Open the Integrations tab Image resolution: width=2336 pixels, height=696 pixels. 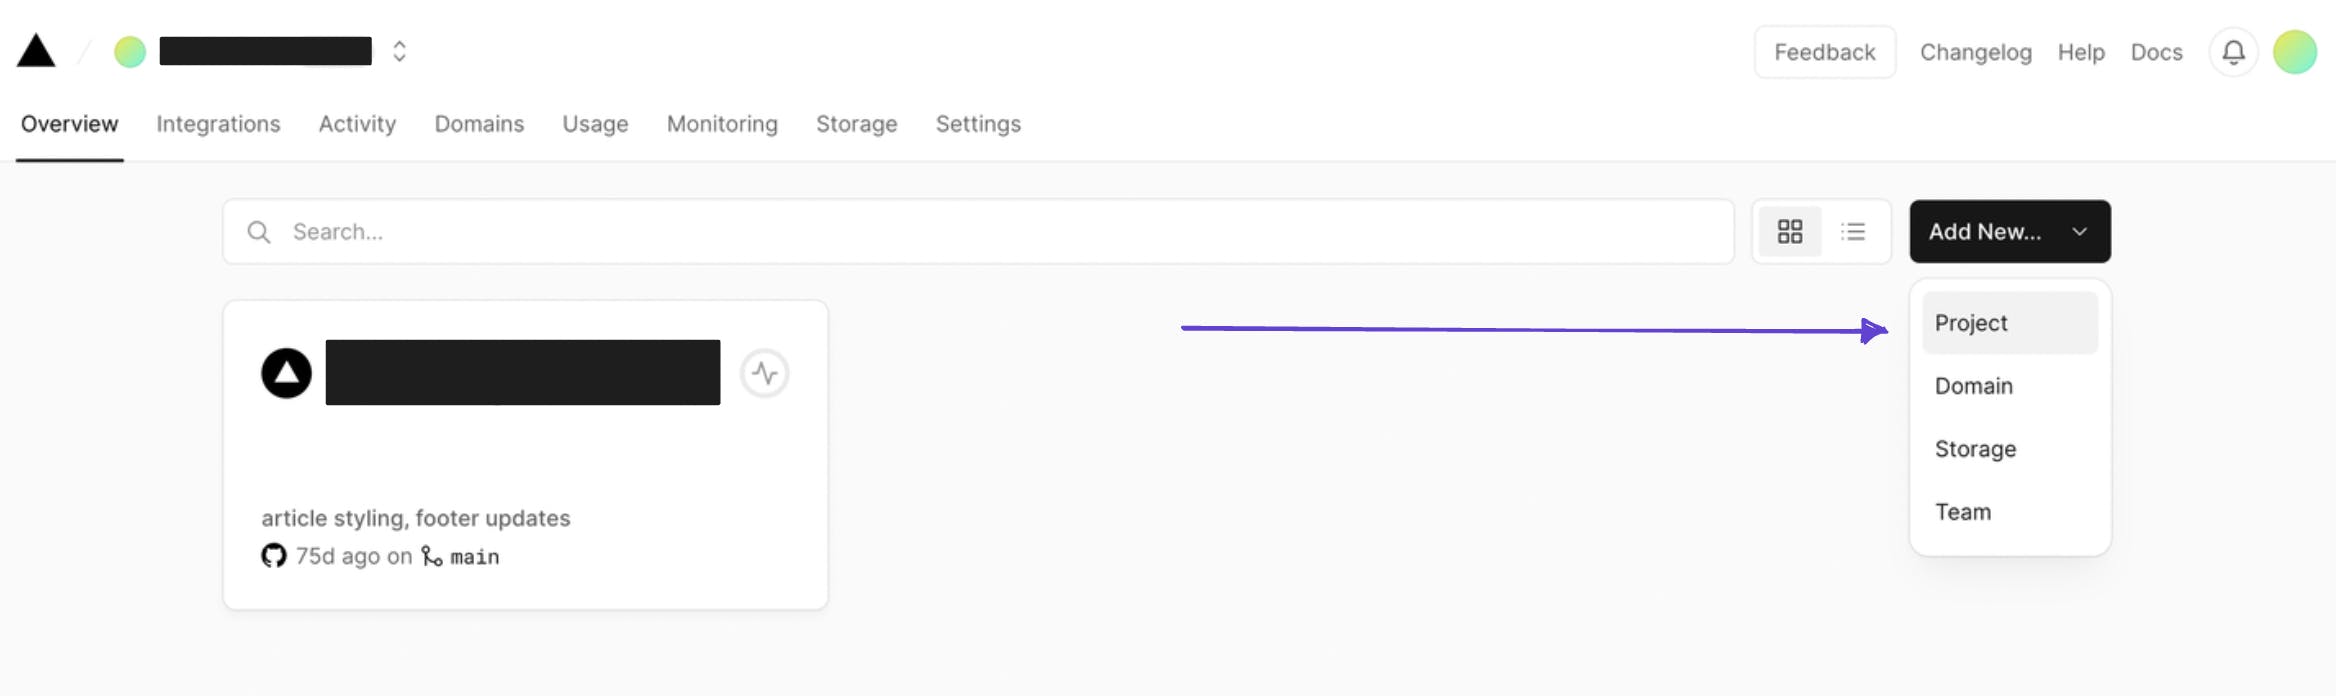218,124
